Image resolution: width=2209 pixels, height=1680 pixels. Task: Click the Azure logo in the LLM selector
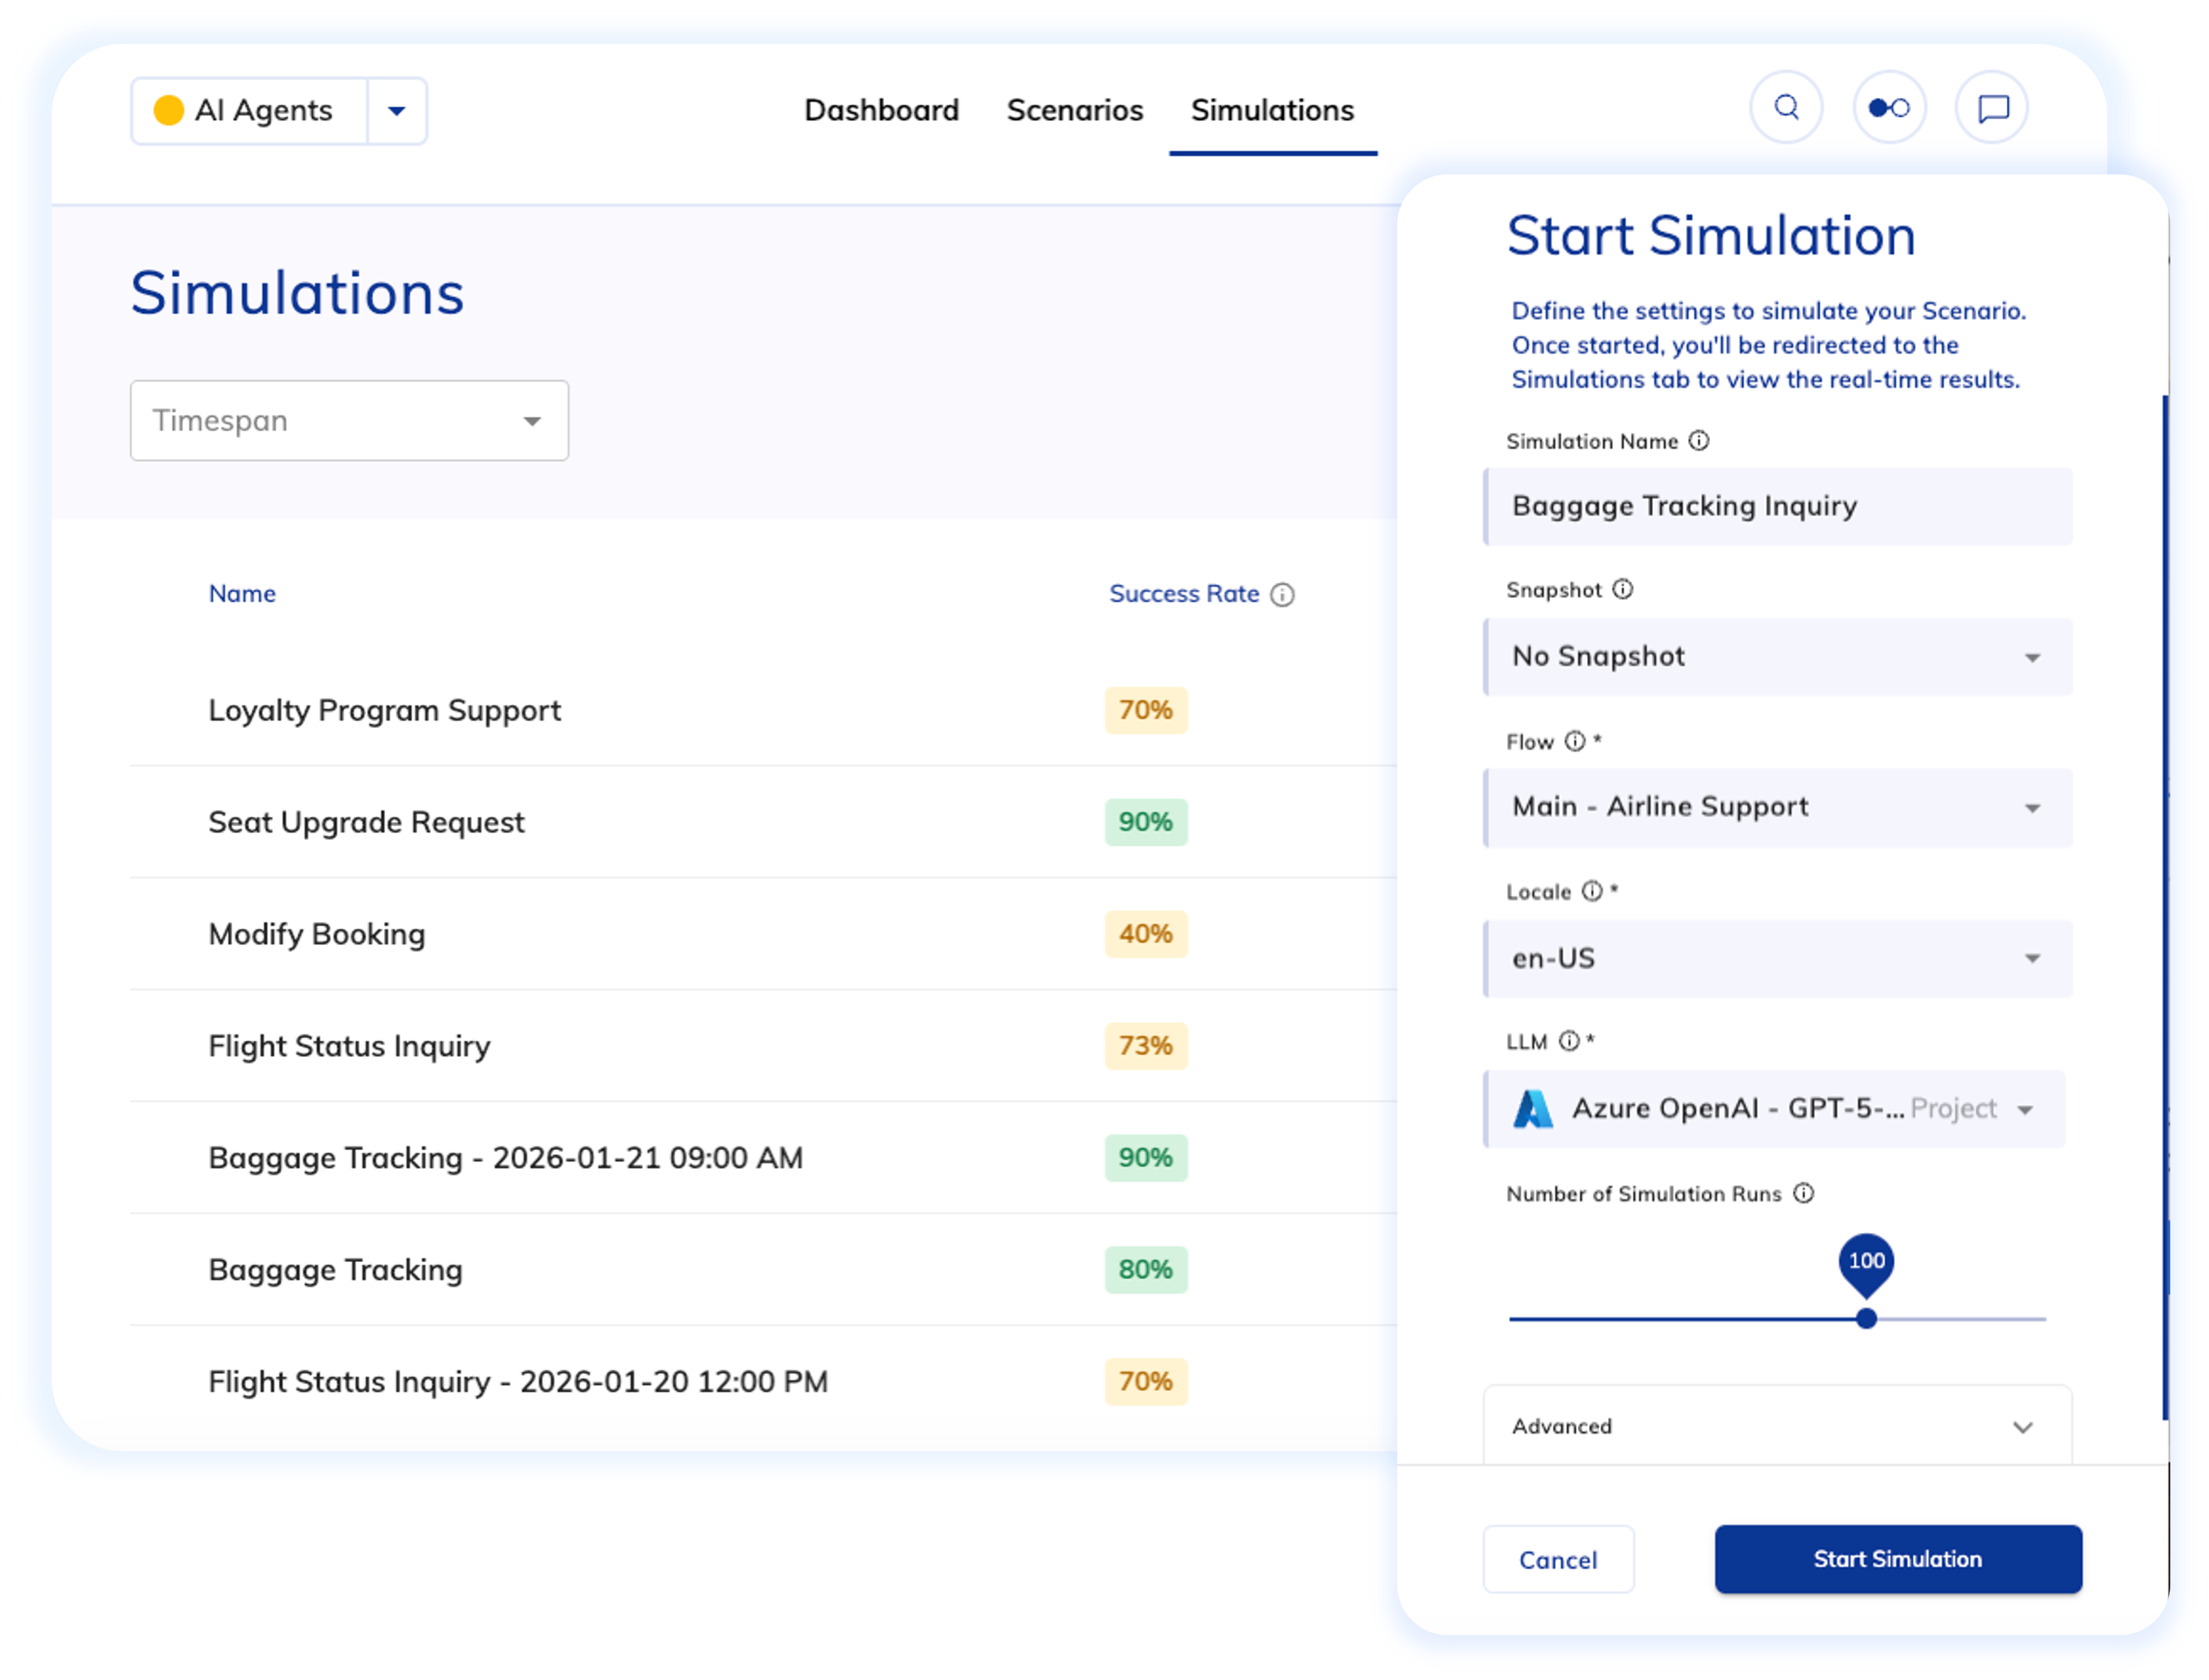pyautogui.click(x=1533, y=1108)
